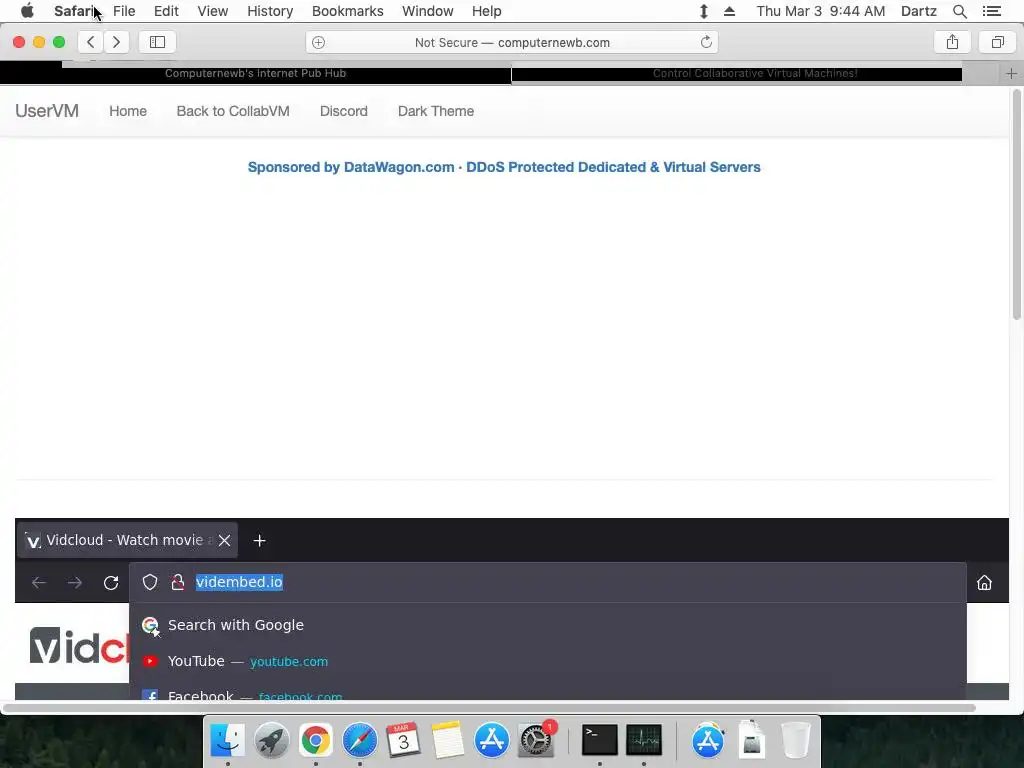This screenshot has width=1024, height=768.
Task: Open the Edit menu
Action: pyautogui.click(x=166, y=11)
